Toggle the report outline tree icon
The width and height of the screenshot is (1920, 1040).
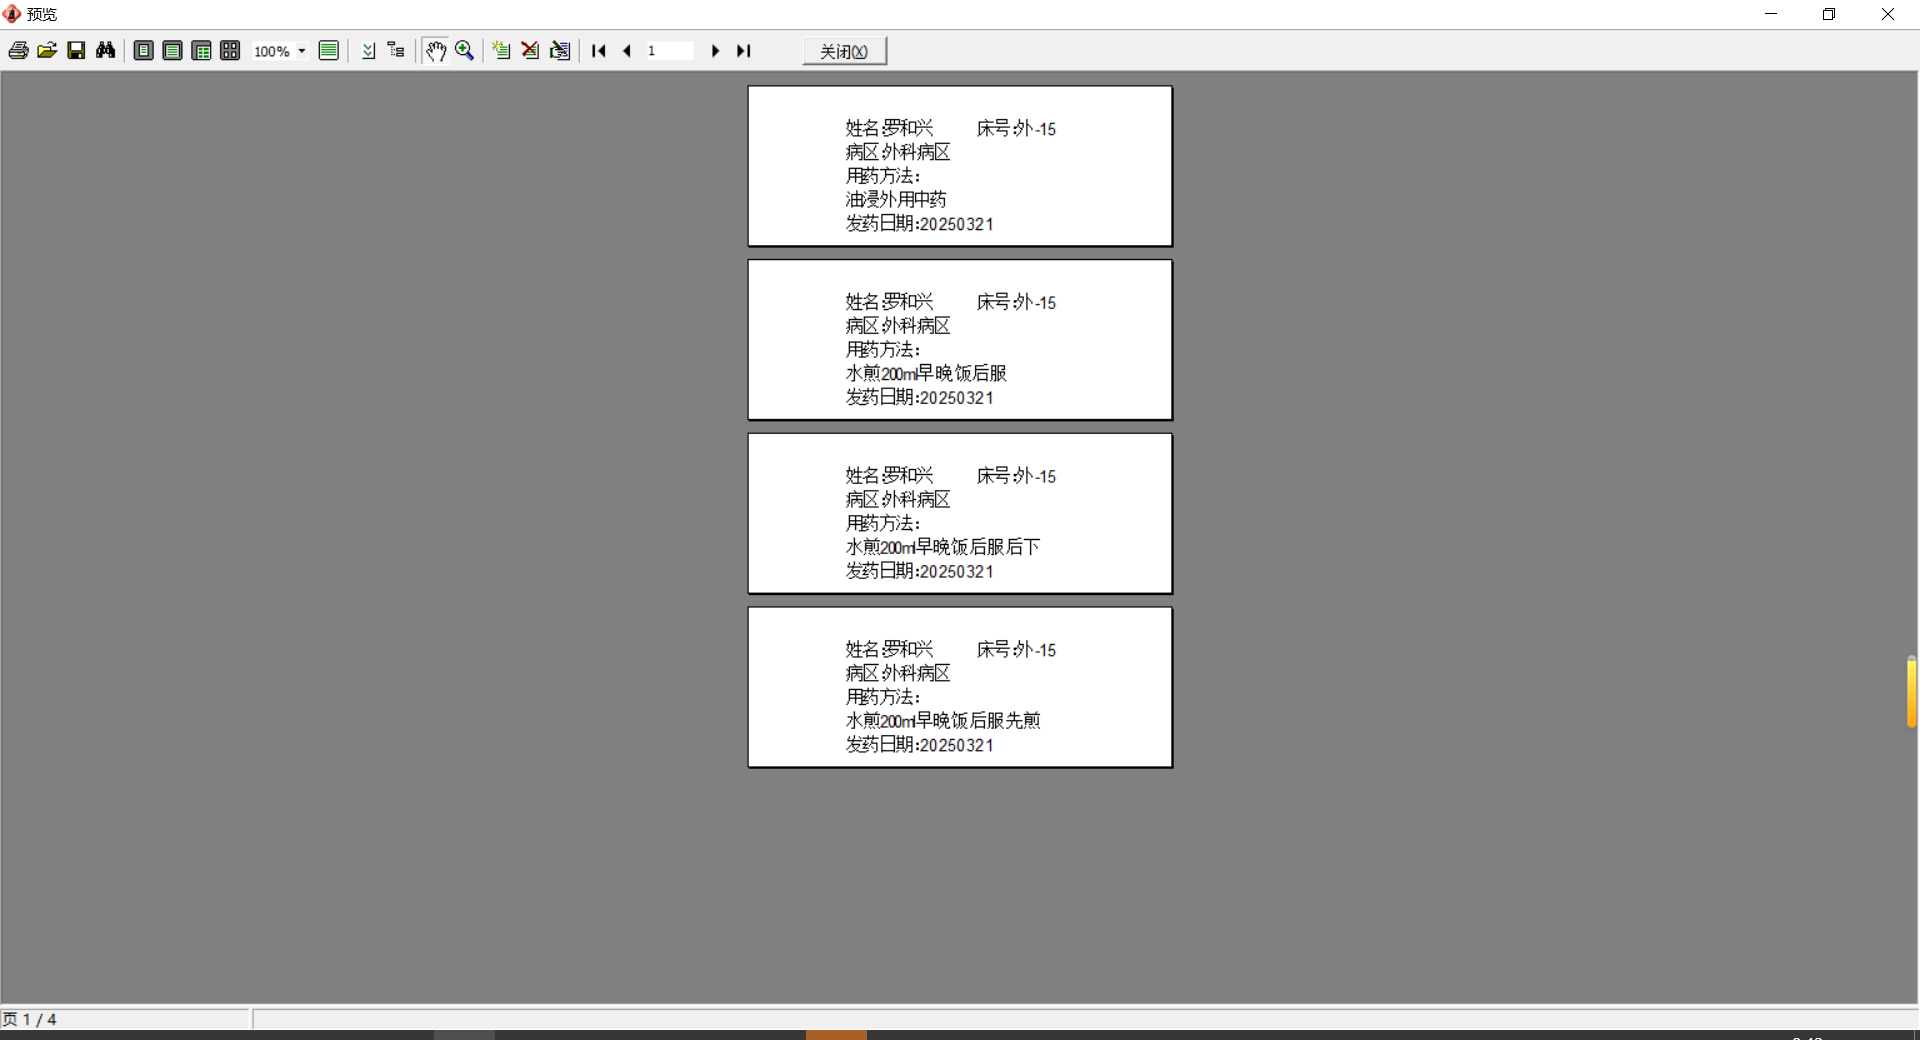coord(397,51)
